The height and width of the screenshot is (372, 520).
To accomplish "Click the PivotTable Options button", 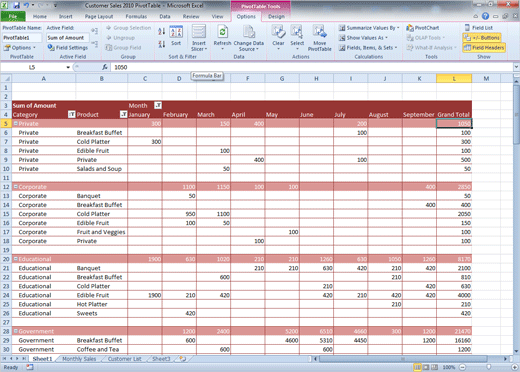I will click(19, 48).
